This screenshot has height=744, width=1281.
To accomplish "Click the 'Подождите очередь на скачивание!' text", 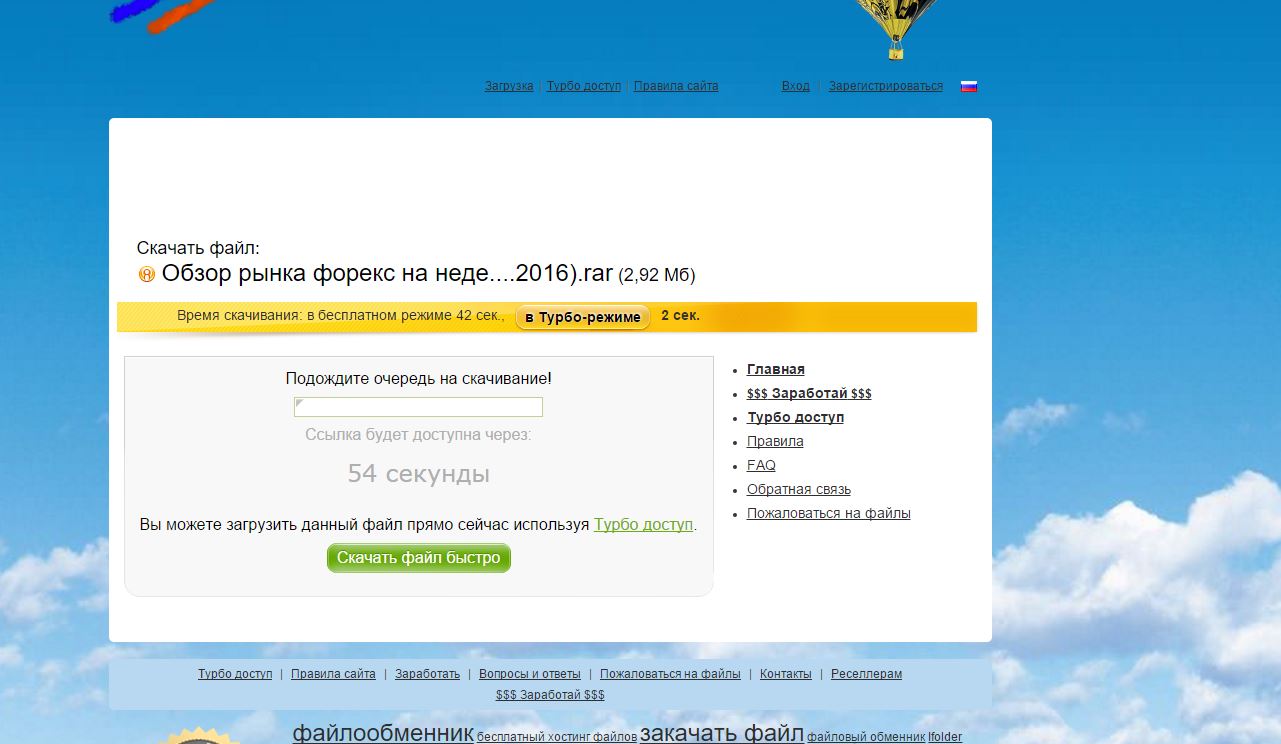I will point(419,378).
